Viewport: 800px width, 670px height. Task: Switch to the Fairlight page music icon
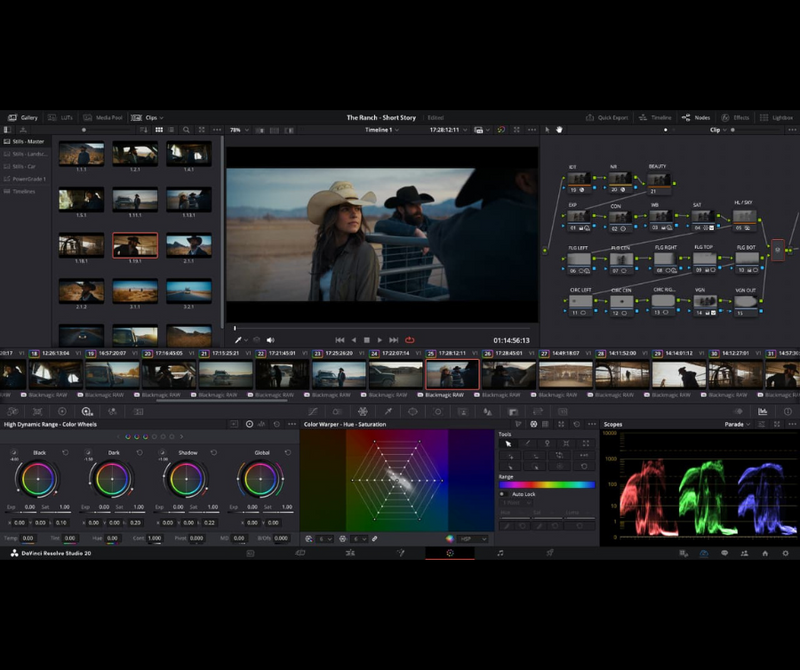tap(500, 553)
